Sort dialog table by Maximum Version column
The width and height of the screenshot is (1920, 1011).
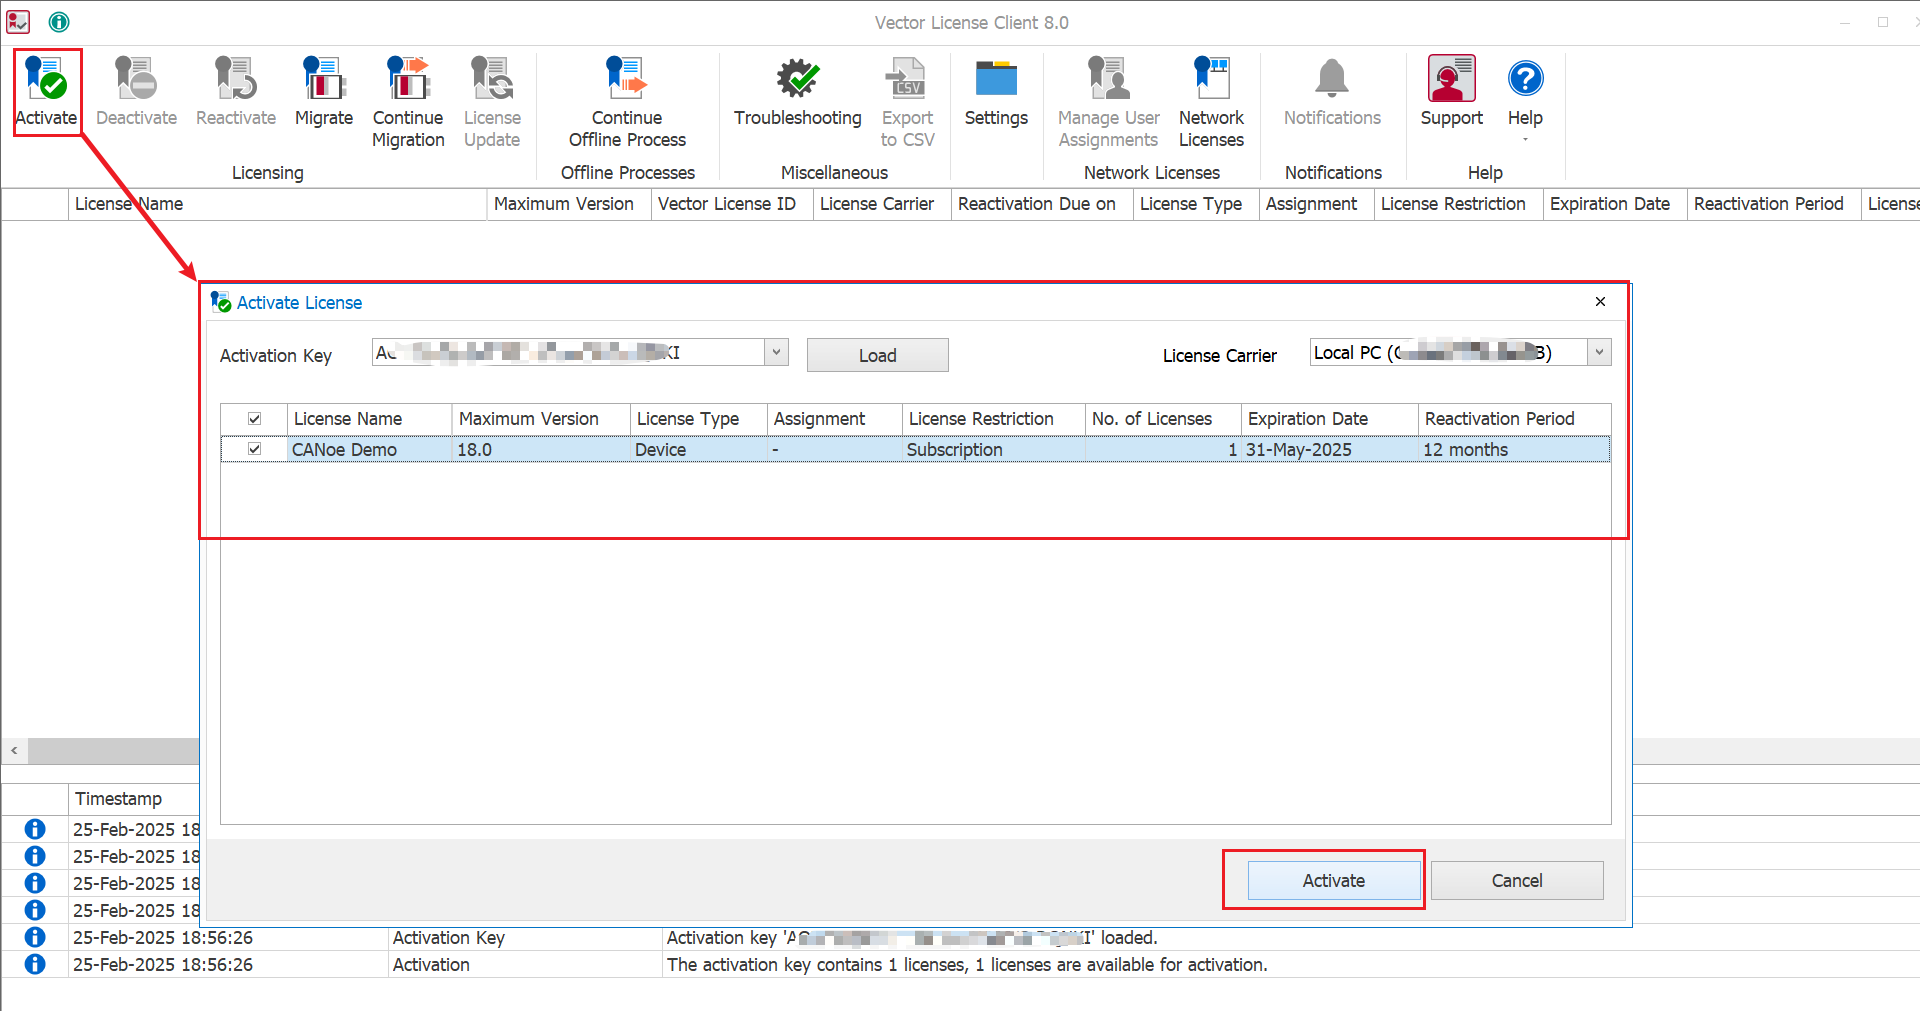(x=541, y=419)
